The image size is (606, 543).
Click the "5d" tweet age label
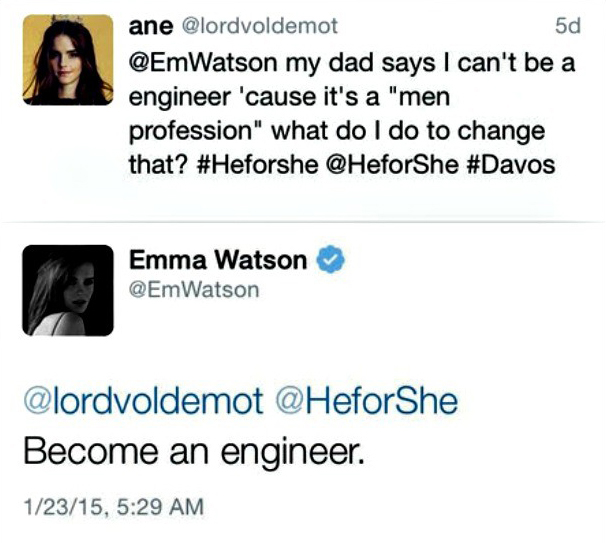pyautogui.click(x=568, y=26)
